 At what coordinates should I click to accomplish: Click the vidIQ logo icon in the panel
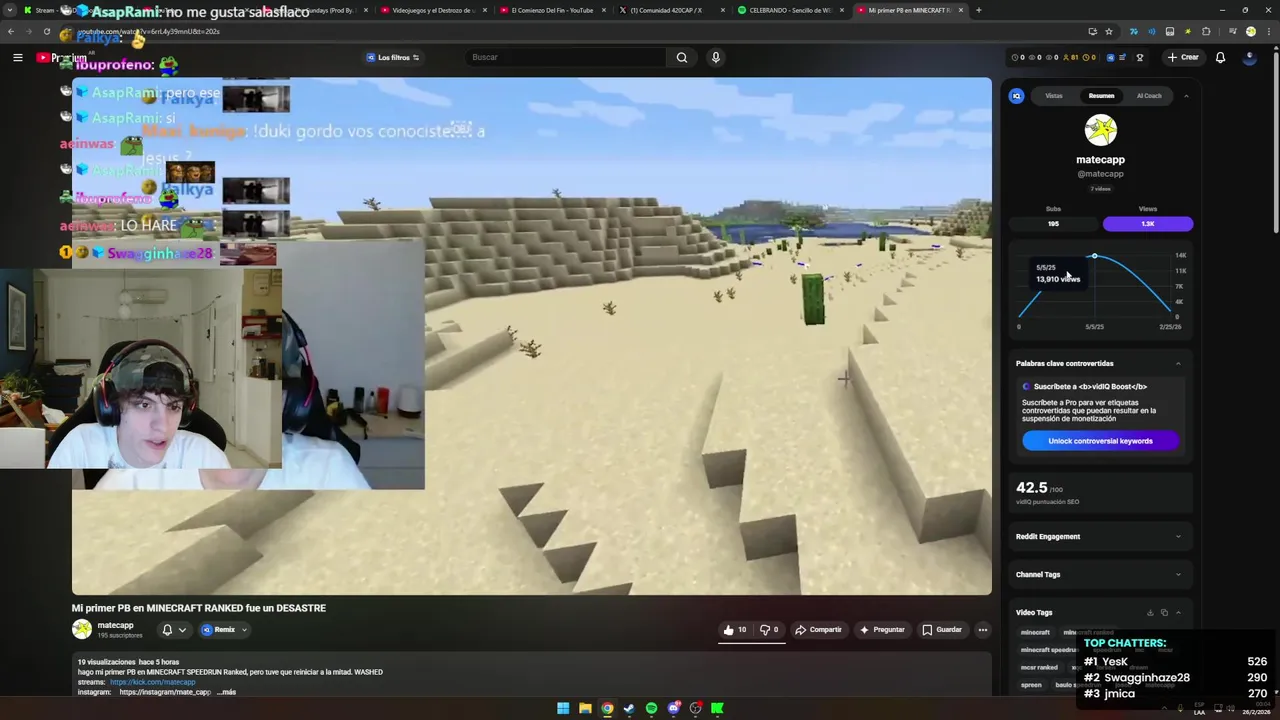[x=1017, y=96]
